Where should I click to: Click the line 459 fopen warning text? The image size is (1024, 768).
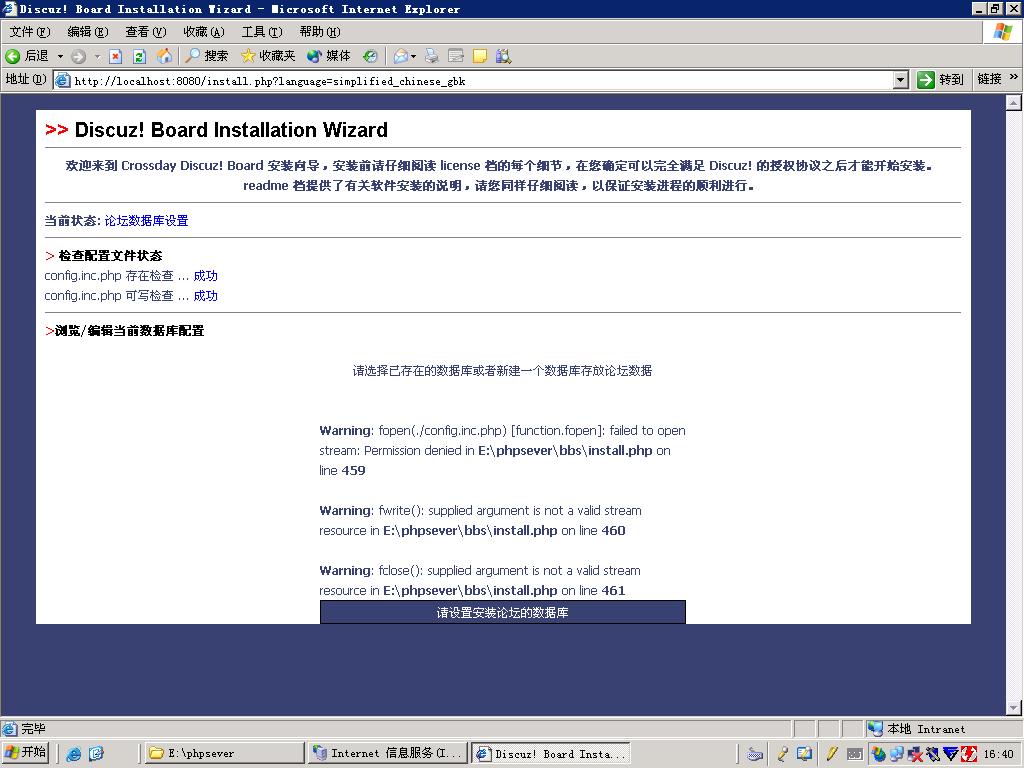502,451
